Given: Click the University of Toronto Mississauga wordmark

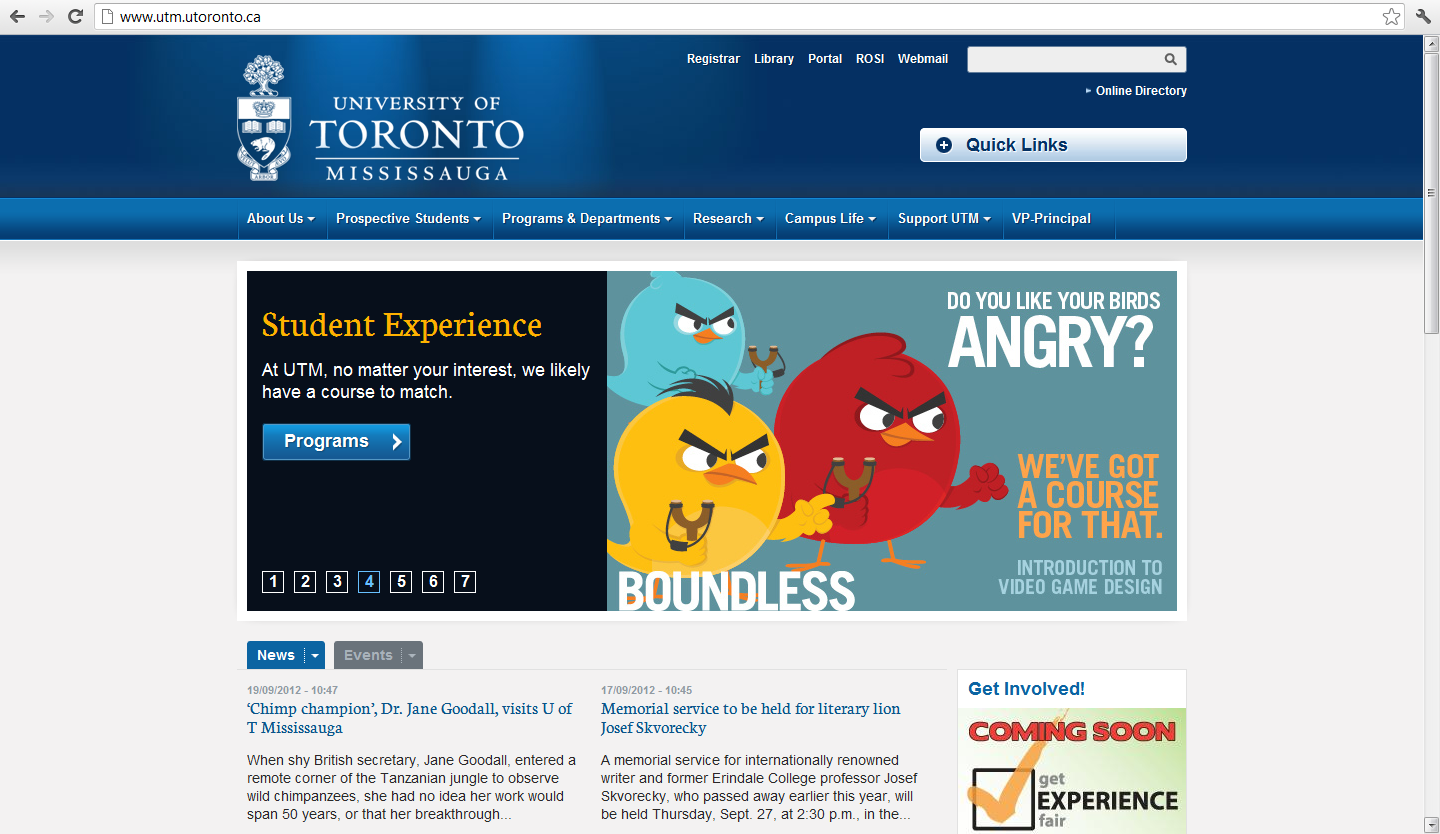Looking at the screenshot, I should [416, 138].
